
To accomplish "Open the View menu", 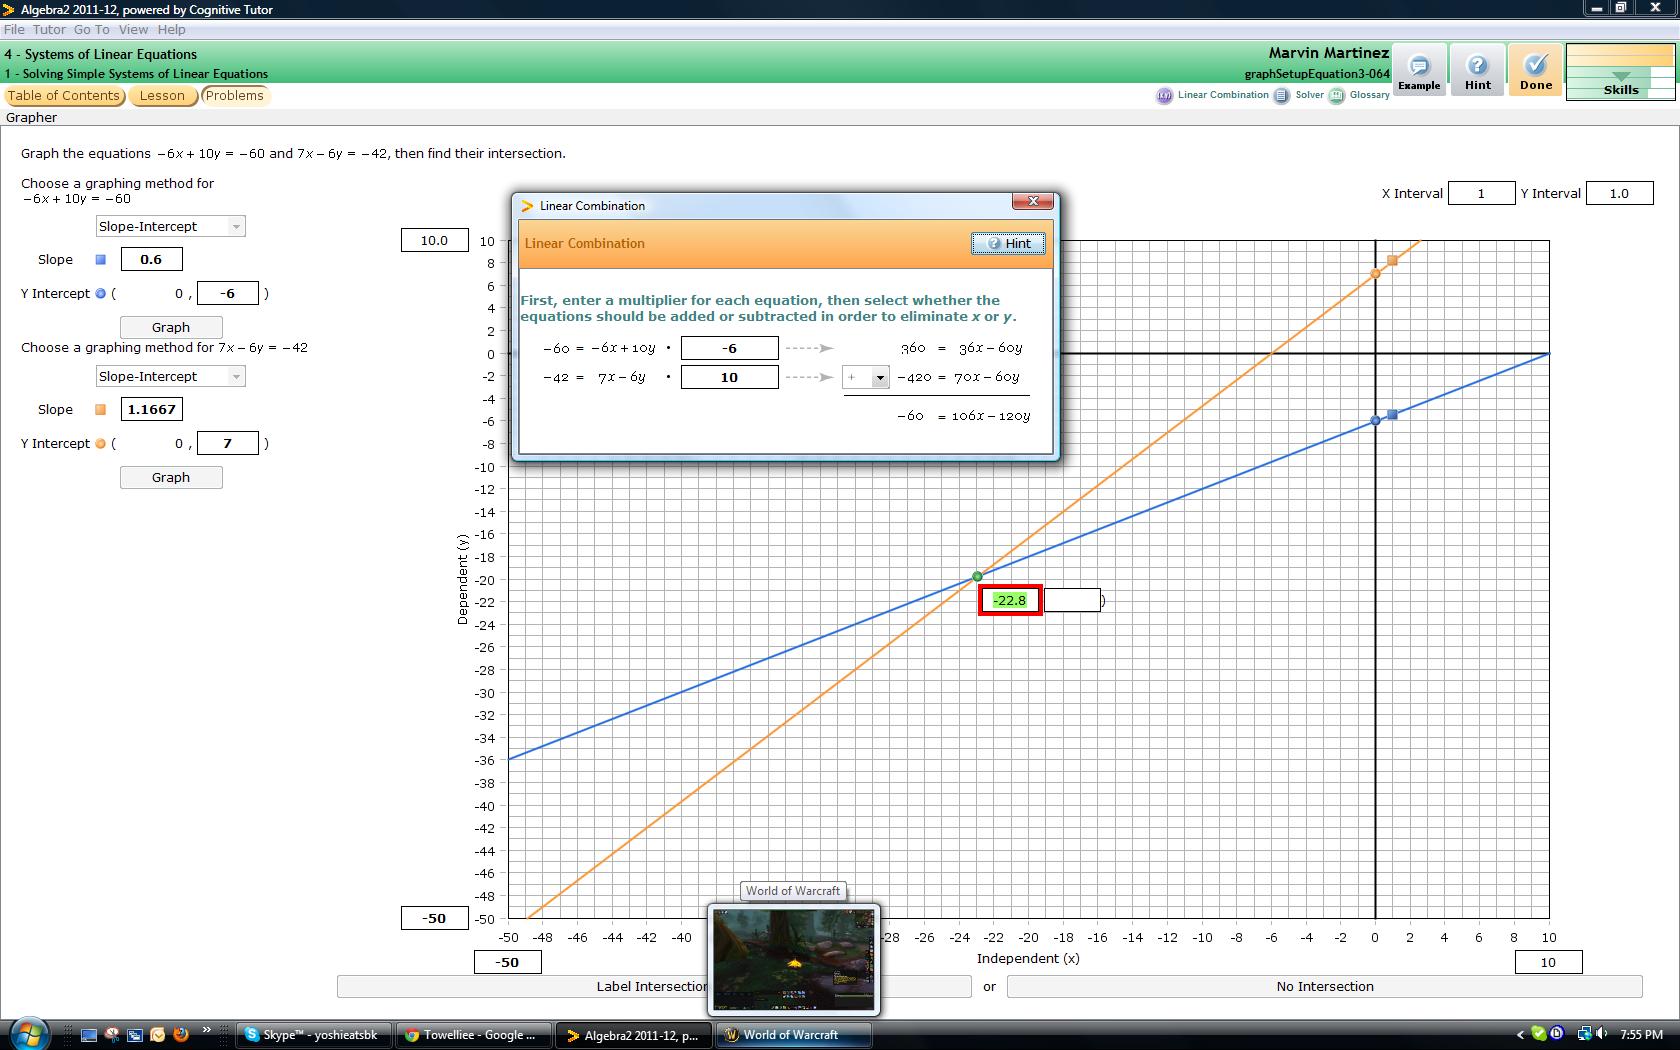I will coord(133,30).
